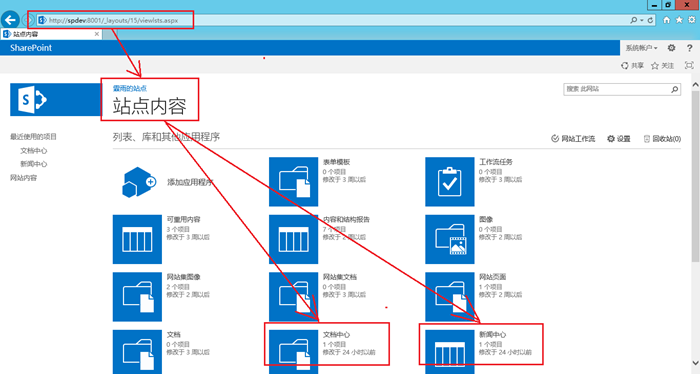
Task: Click the 工作流任务 title text
Action: coord(496,162)
